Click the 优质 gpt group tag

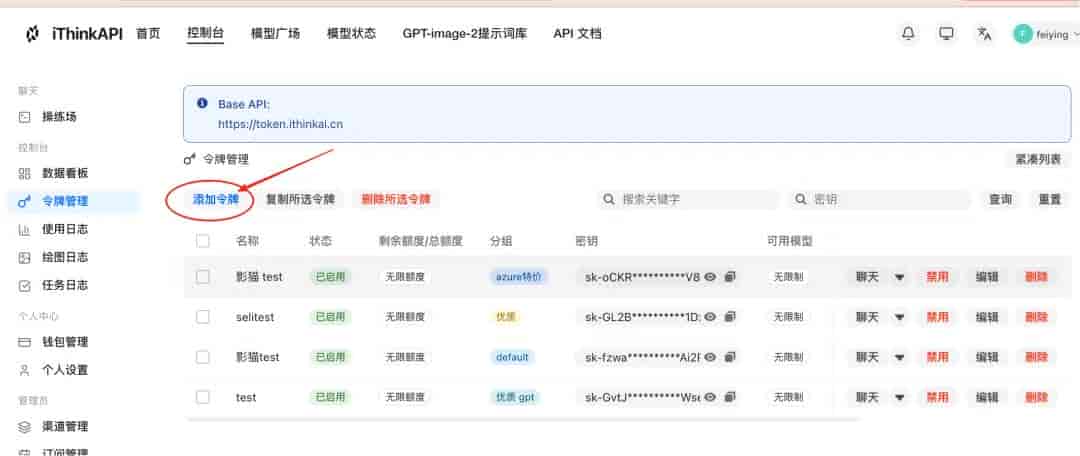coord(515,397)
